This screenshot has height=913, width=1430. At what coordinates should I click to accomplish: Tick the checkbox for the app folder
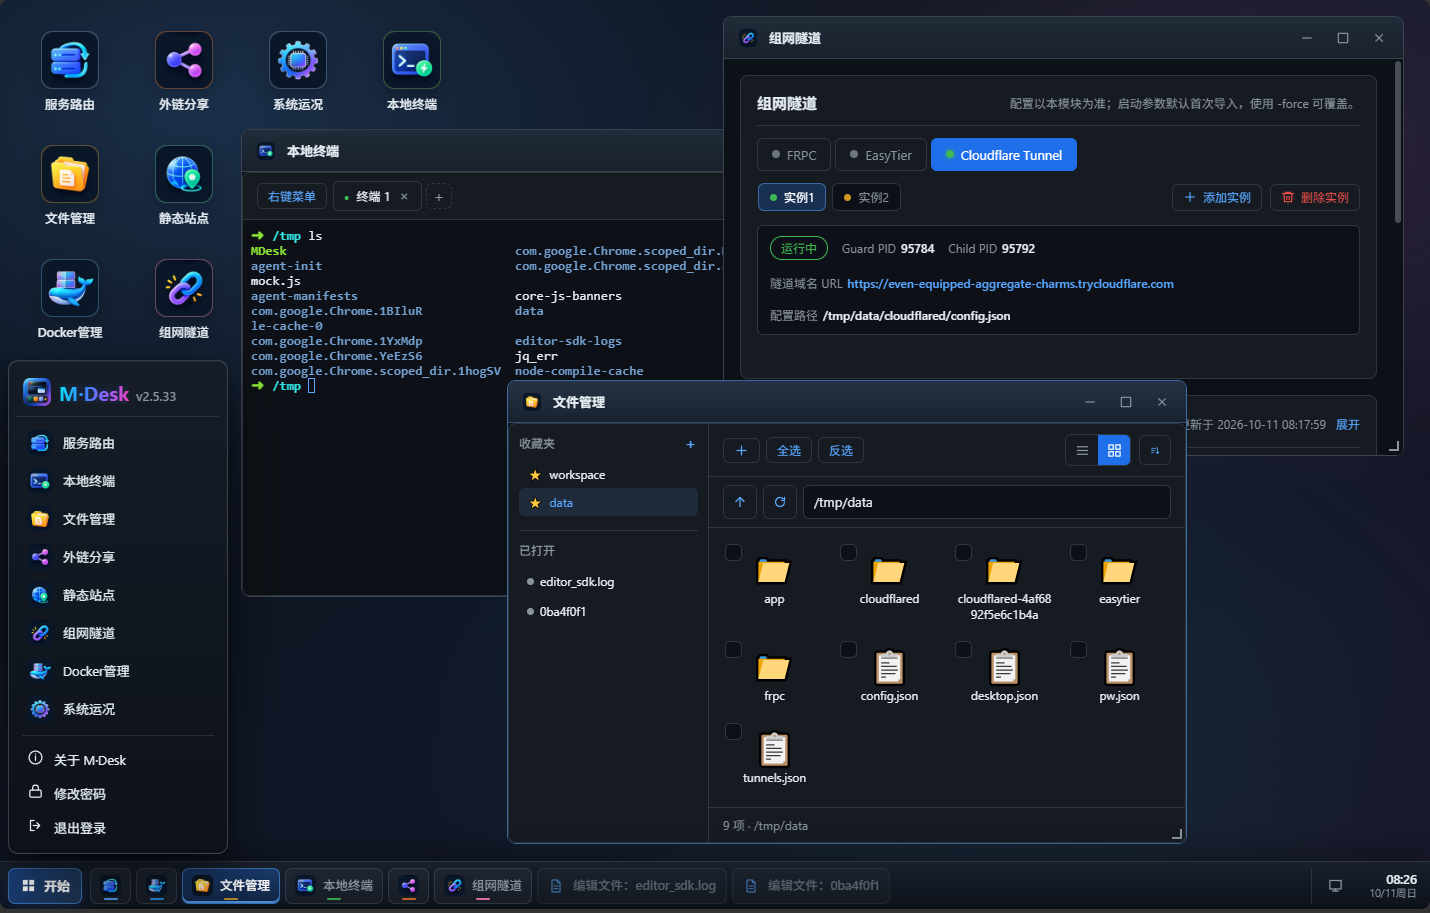coord(733,553)
